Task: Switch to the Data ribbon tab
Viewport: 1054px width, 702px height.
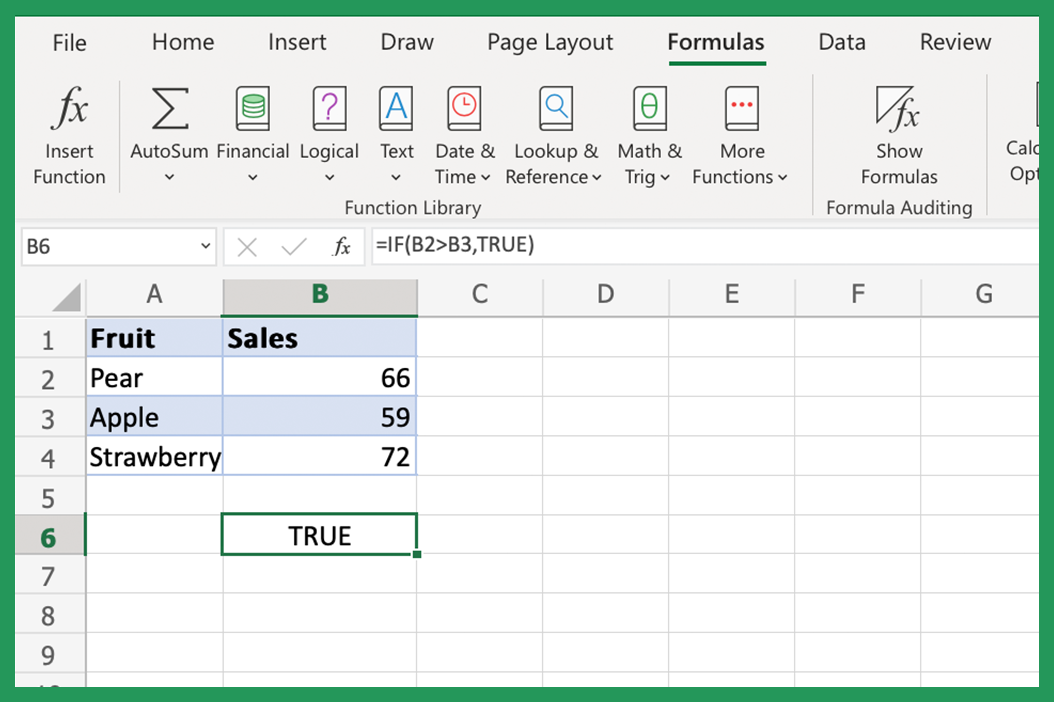Action: click(x=841, y=42)
